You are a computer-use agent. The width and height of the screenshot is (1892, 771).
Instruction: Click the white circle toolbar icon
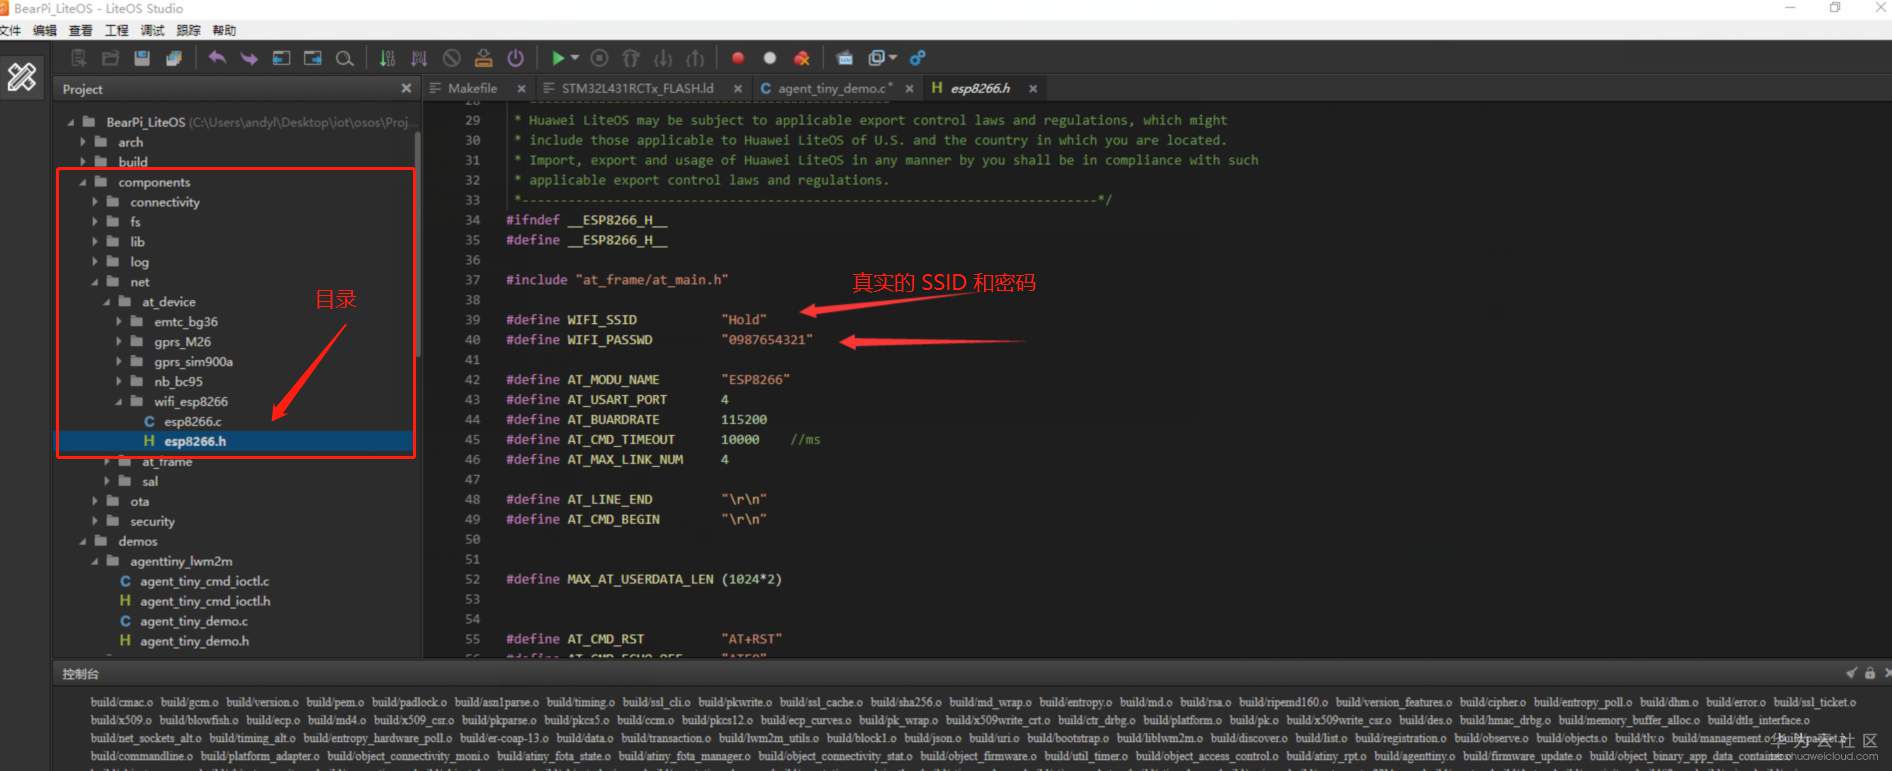[x=770, y=58]
